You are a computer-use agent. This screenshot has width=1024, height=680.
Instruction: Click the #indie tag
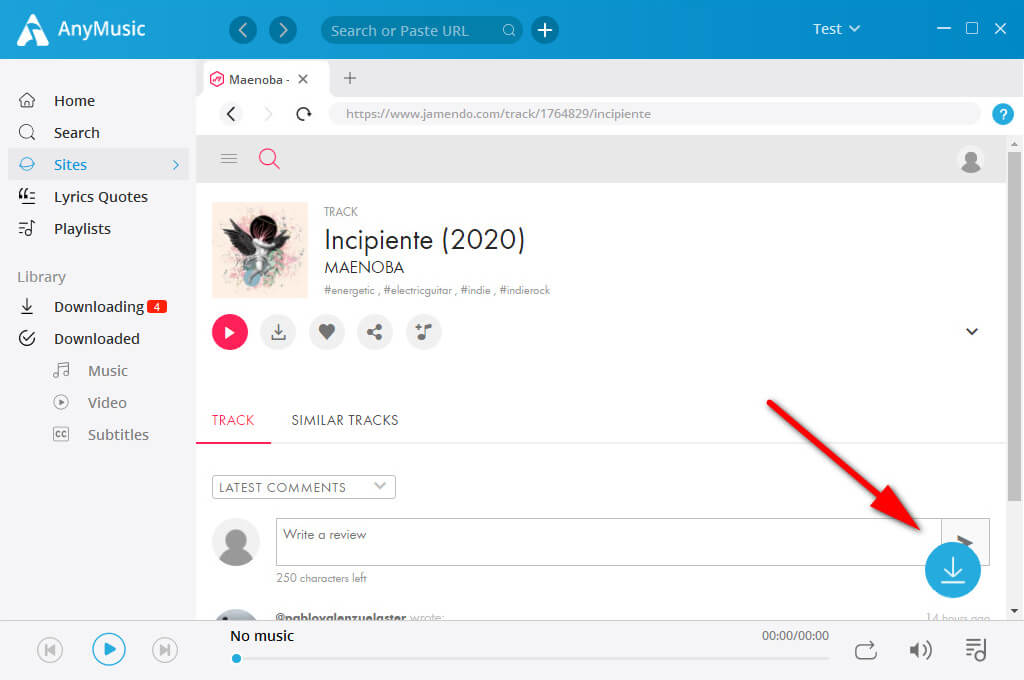point(475,291)
